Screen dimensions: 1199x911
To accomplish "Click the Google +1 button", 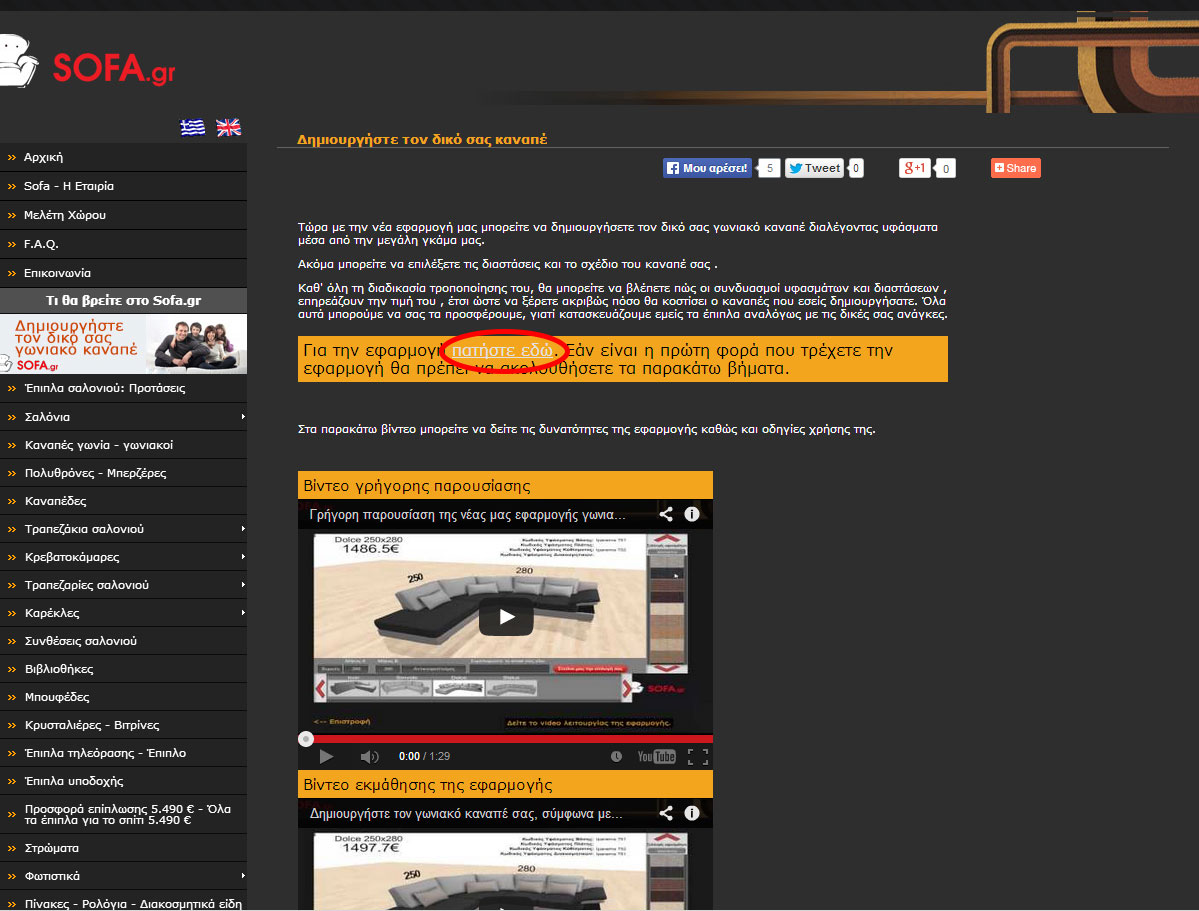I will (915, 168).
